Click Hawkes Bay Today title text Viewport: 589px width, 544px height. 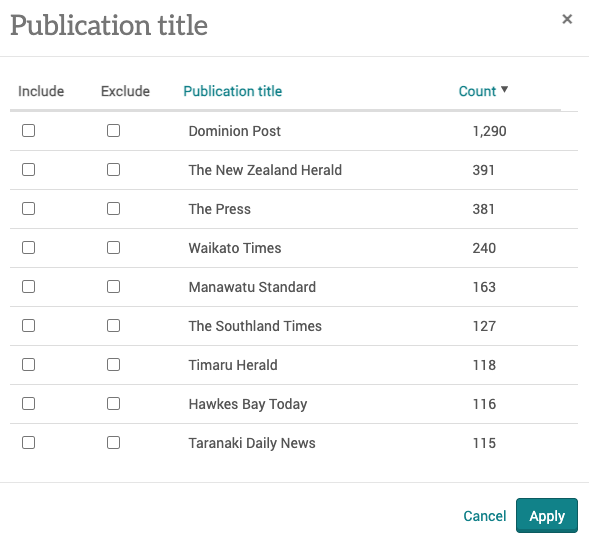pyautogui.click(x=248, y=405)
